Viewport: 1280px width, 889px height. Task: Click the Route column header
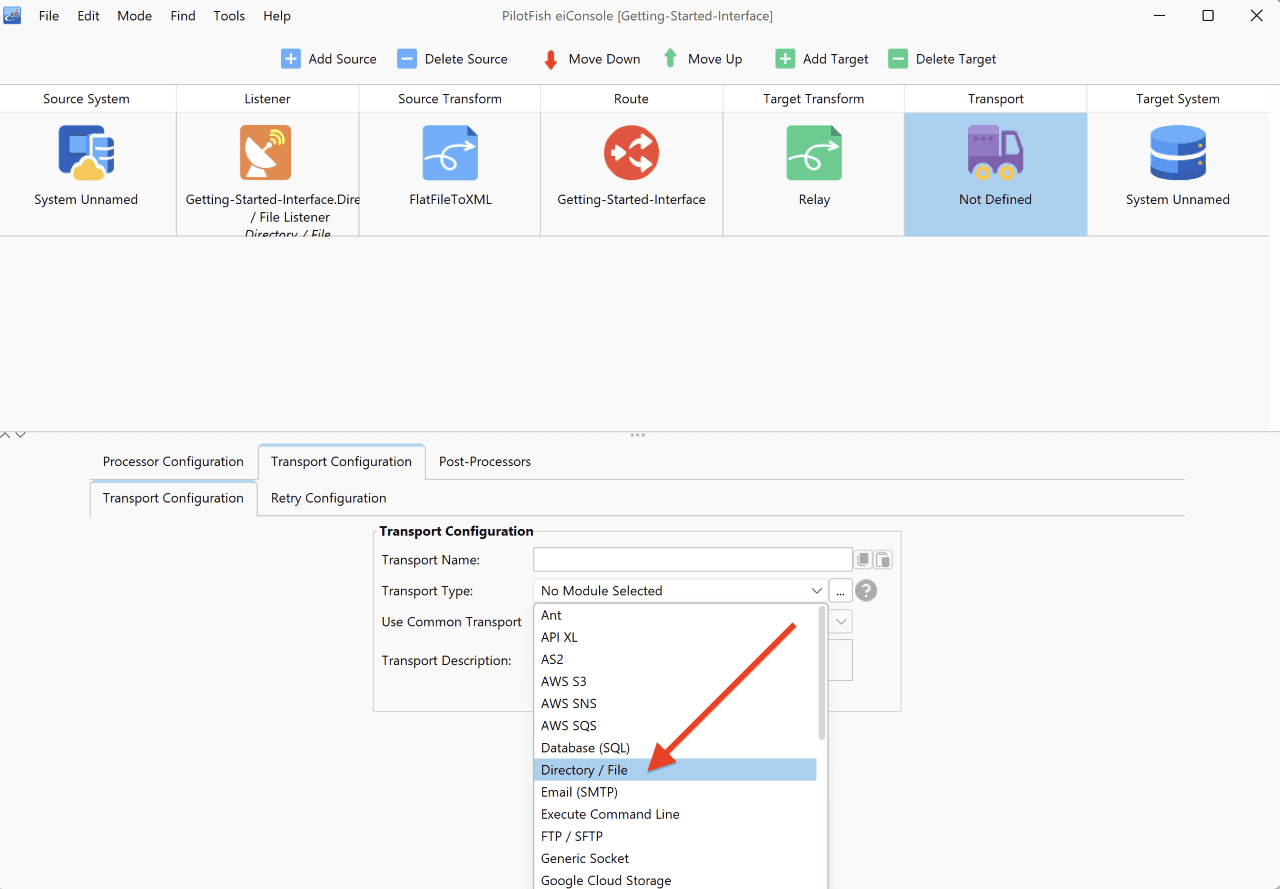click(631, 99)
